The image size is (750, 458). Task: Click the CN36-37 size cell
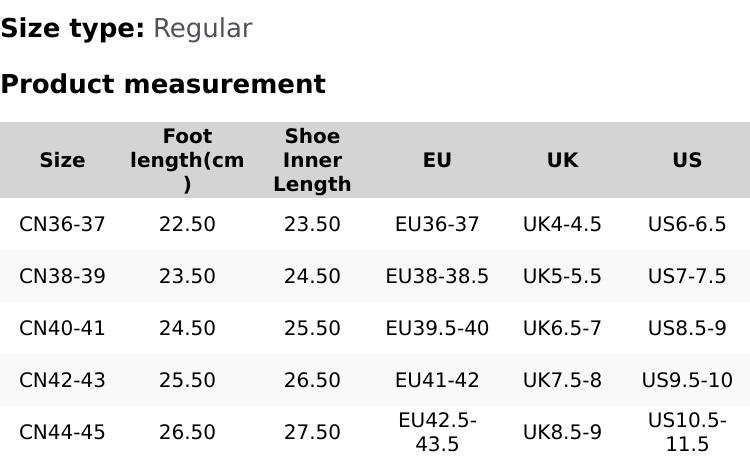coord(62,224)
